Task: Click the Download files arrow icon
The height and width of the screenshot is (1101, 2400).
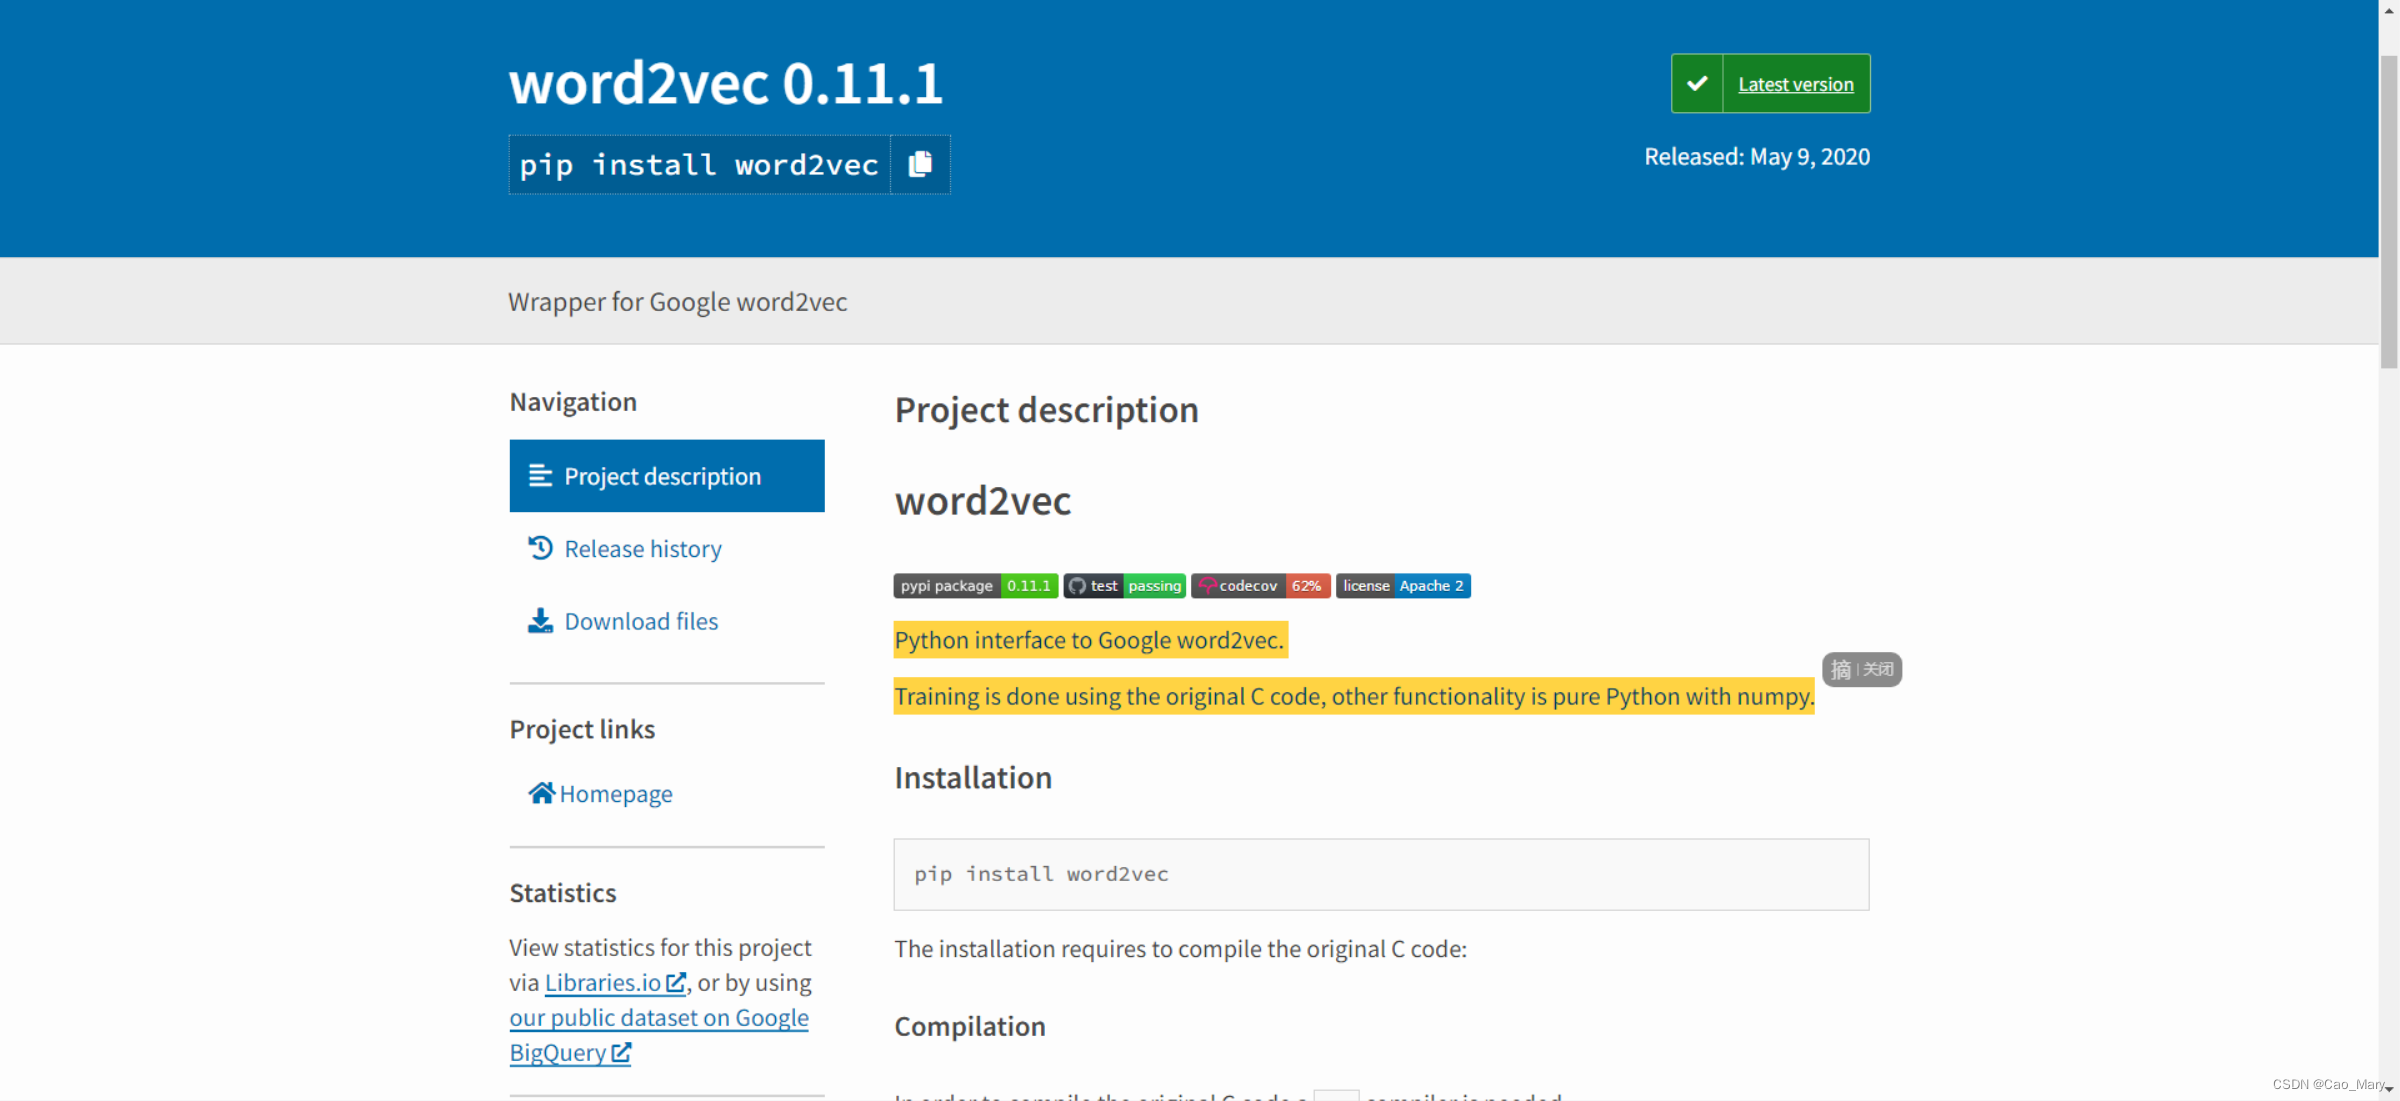Action: tap(540, 621)
